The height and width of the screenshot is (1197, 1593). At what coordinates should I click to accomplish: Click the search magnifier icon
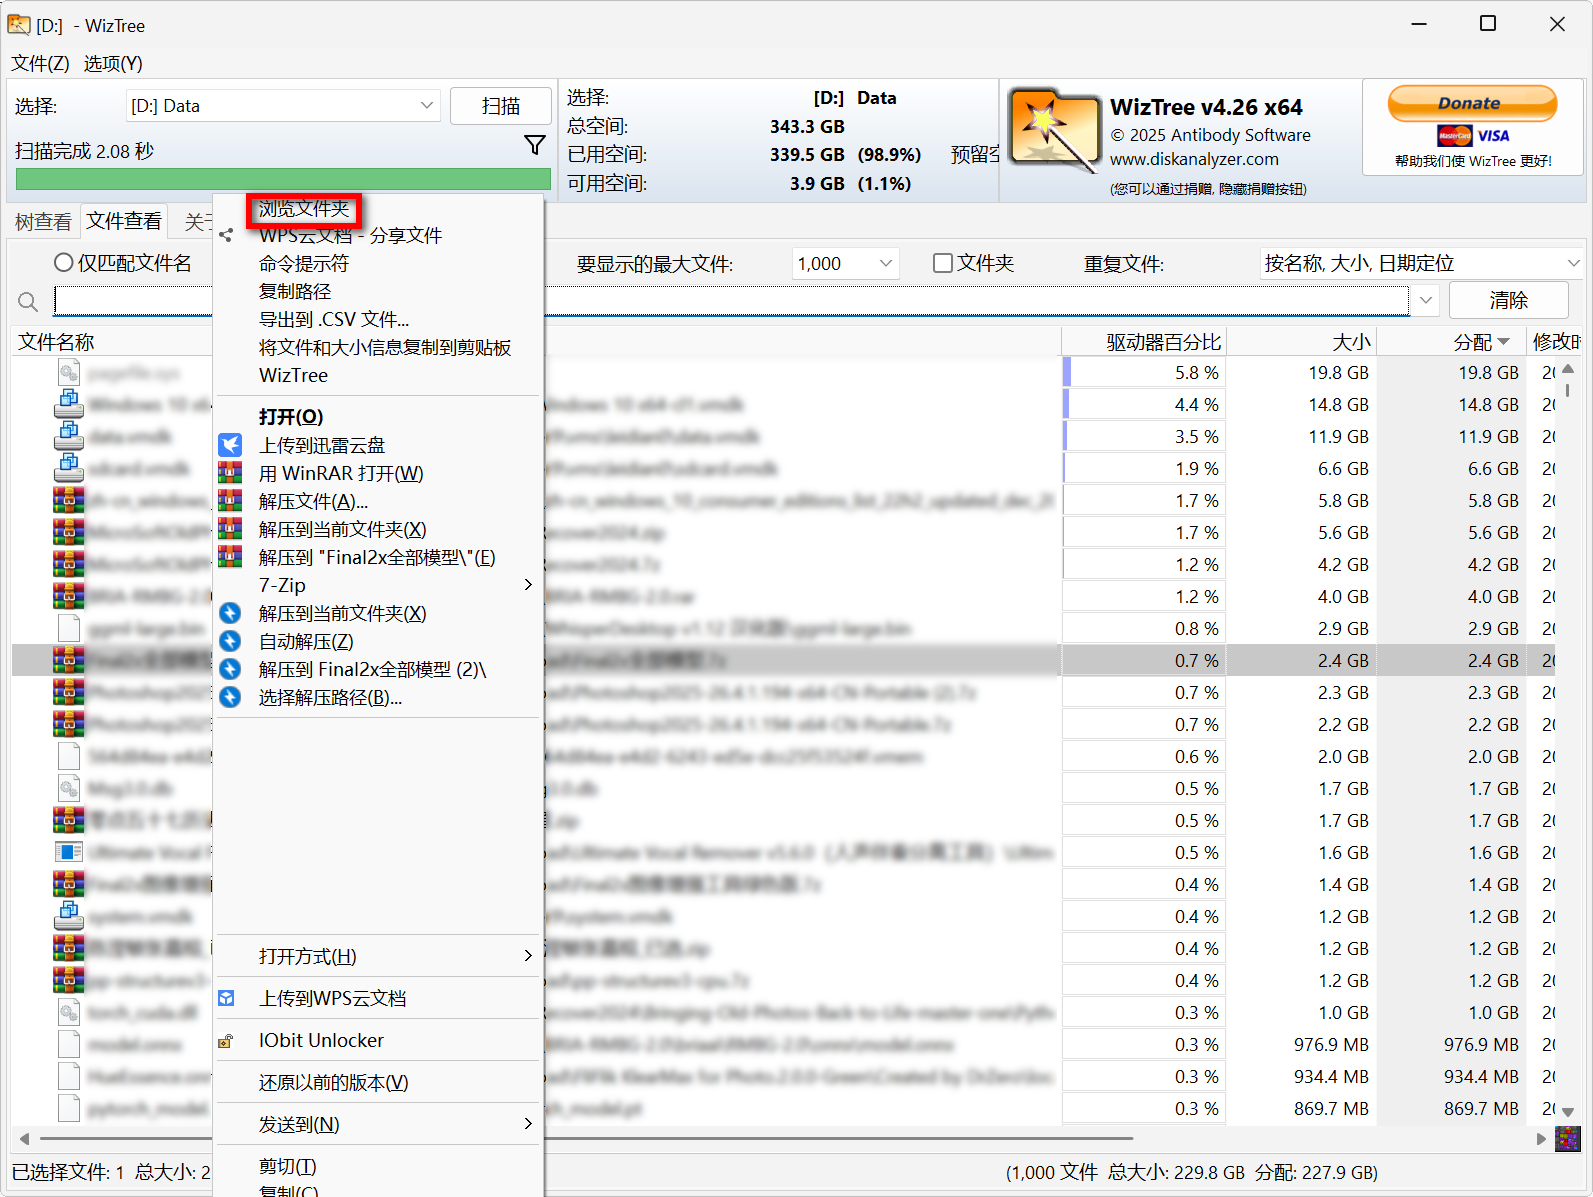coord(28,301)
